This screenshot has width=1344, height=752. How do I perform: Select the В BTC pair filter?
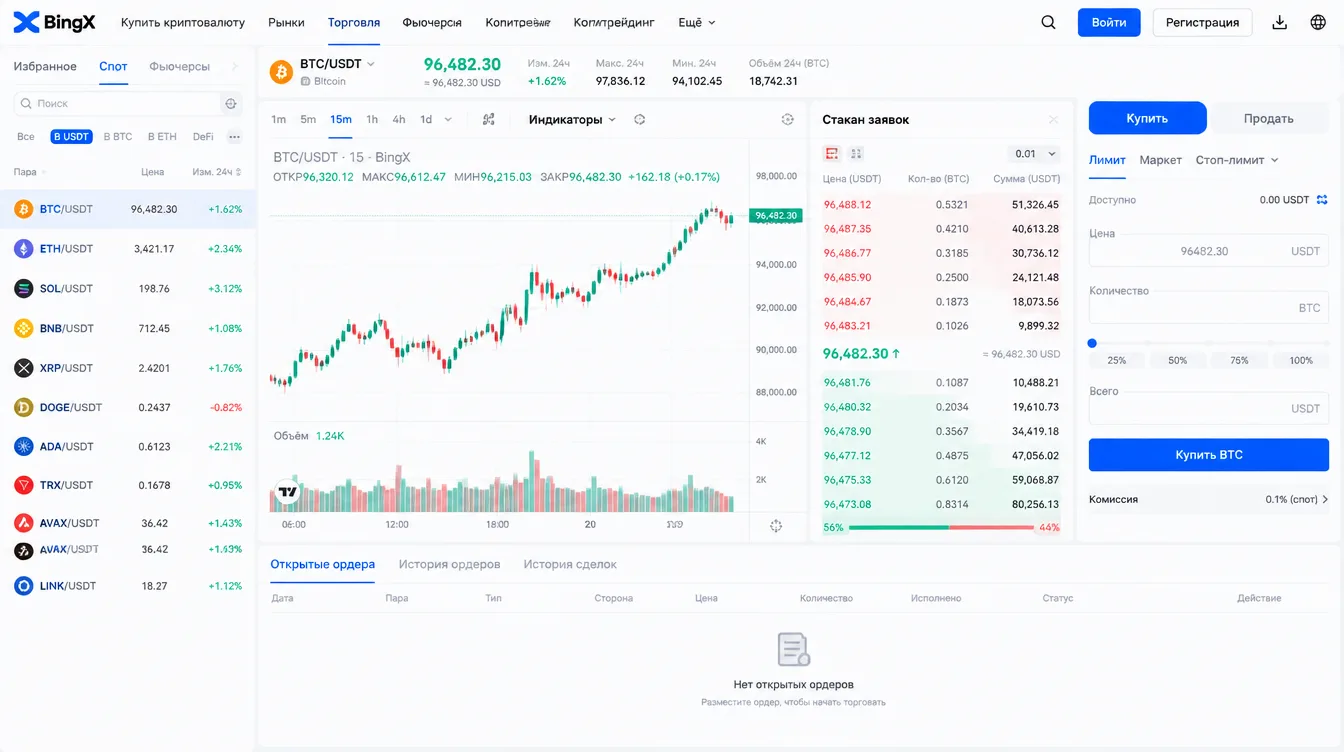(x=118, y=137)
